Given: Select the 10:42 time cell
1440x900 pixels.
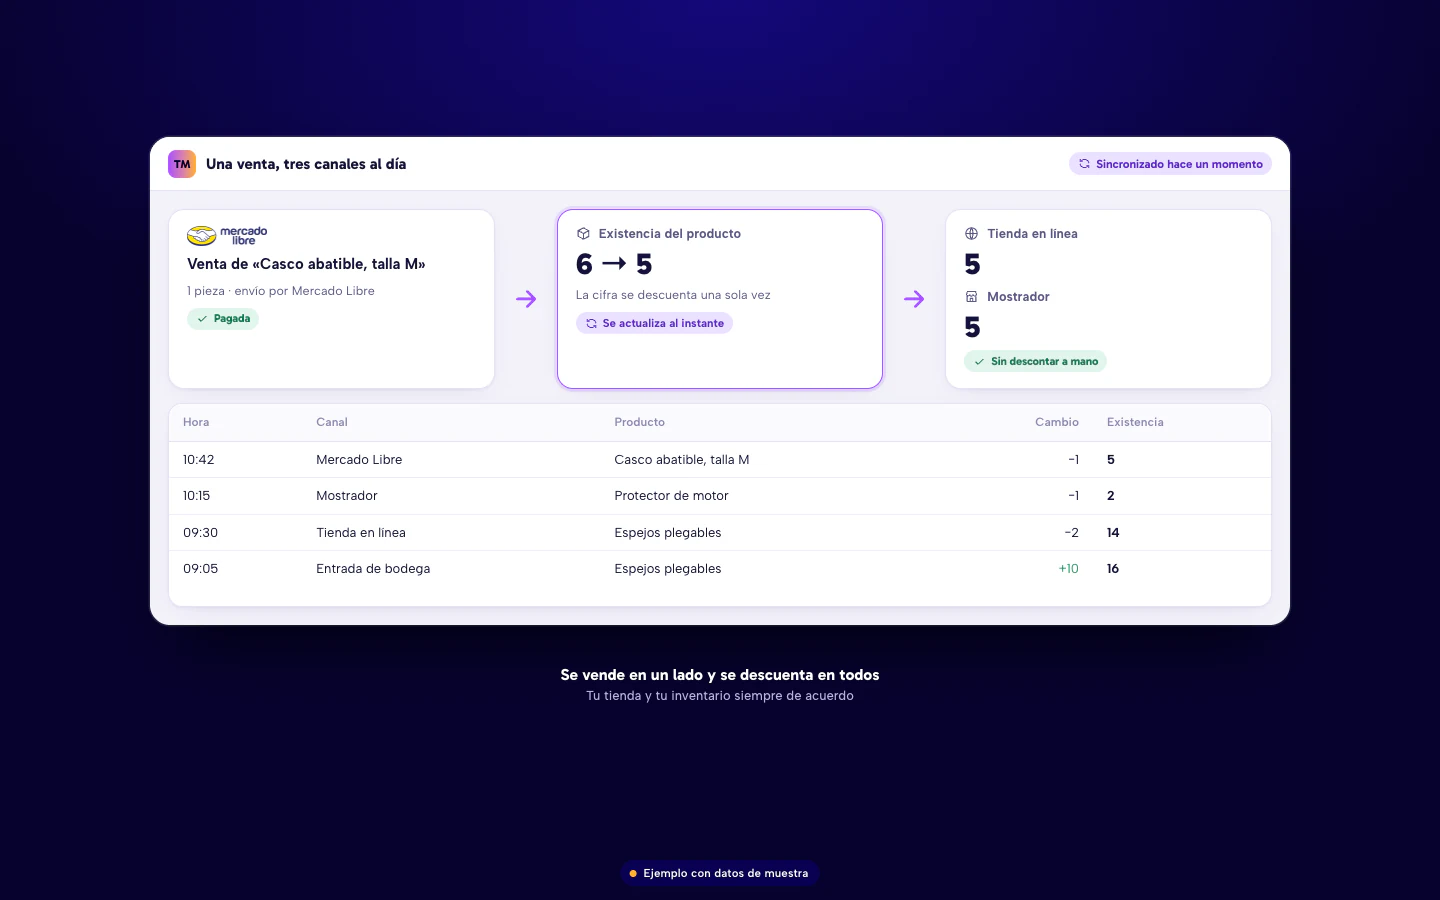Looking at the screenshot, I should pos(199,460).
